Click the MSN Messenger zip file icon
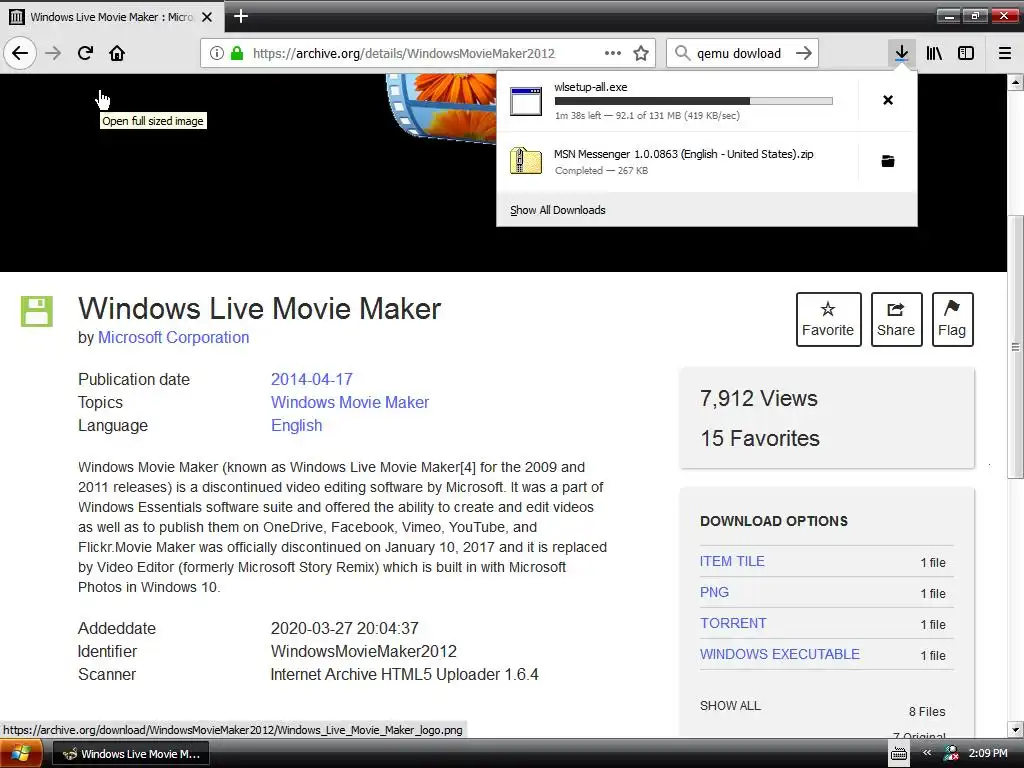The width and height of the screenshot is (1024, 768). (526, 161)
